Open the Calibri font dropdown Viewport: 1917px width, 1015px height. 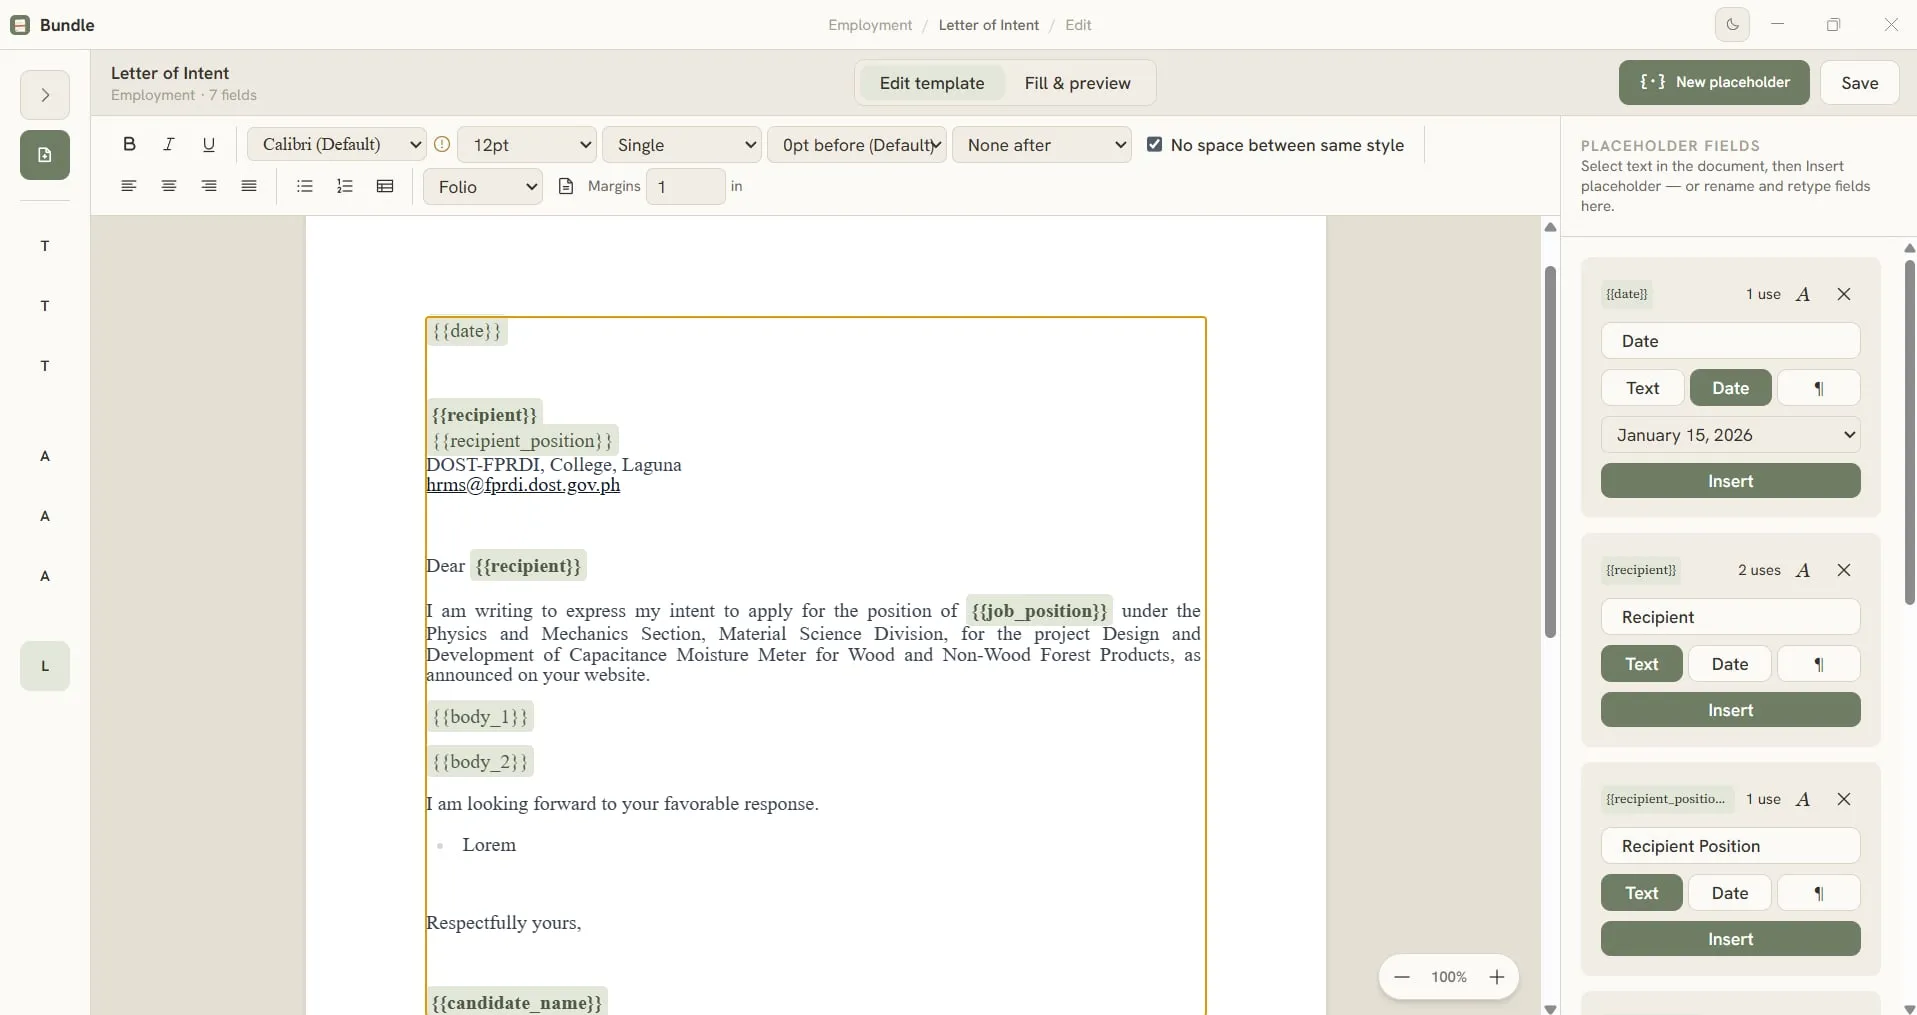[337, 144]
